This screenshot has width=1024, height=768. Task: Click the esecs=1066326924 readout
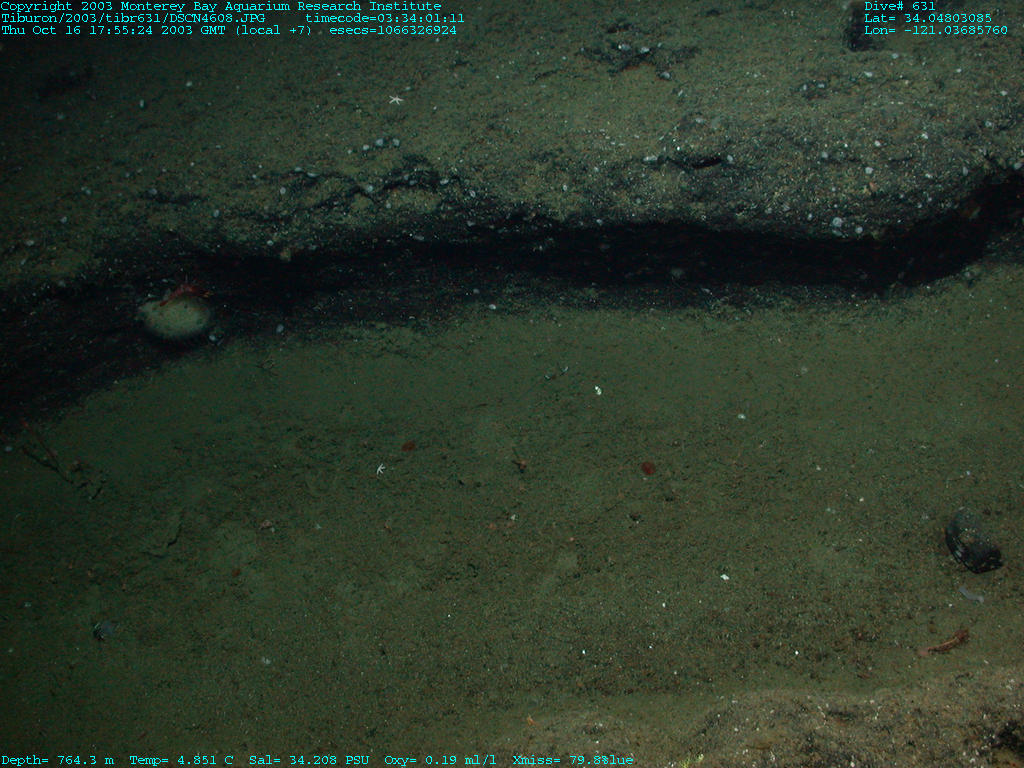point(392,30)
